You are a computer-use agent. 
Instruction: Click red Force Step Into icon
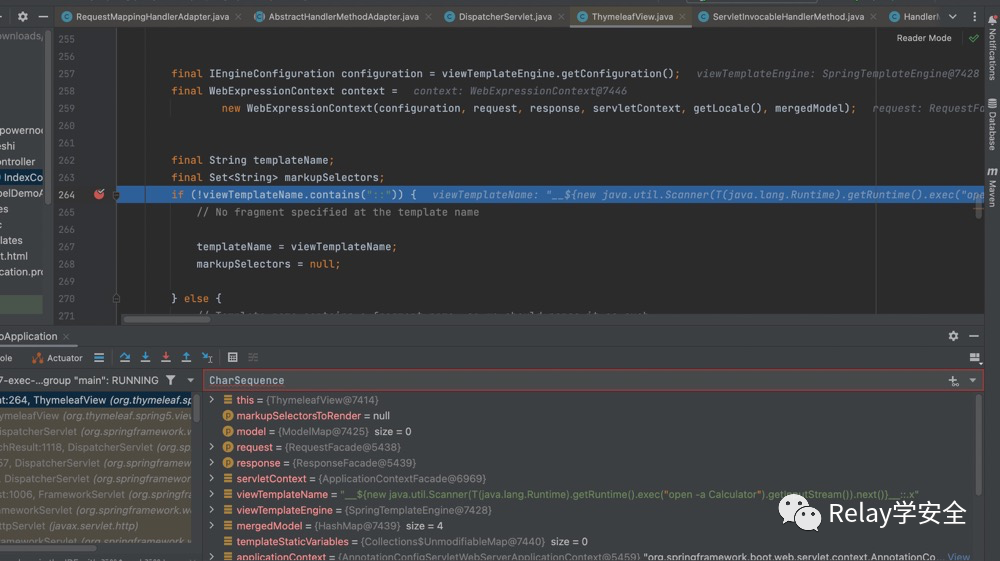coord(166,358)
